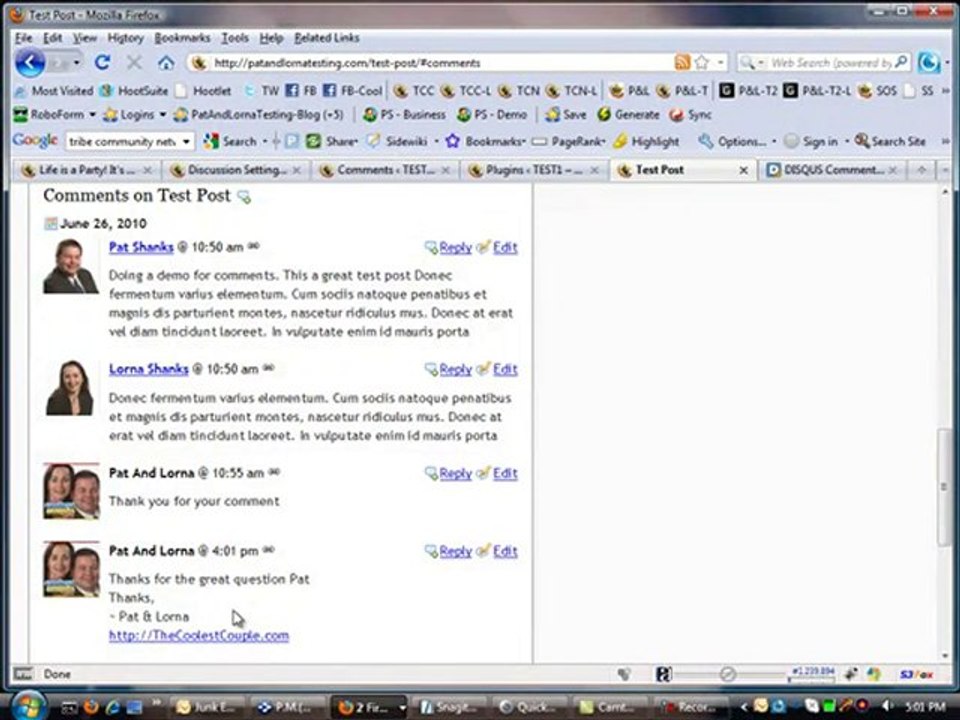960x720 pixels.
Task: Open Internet Explorer from quick launch
Action: 113,707
